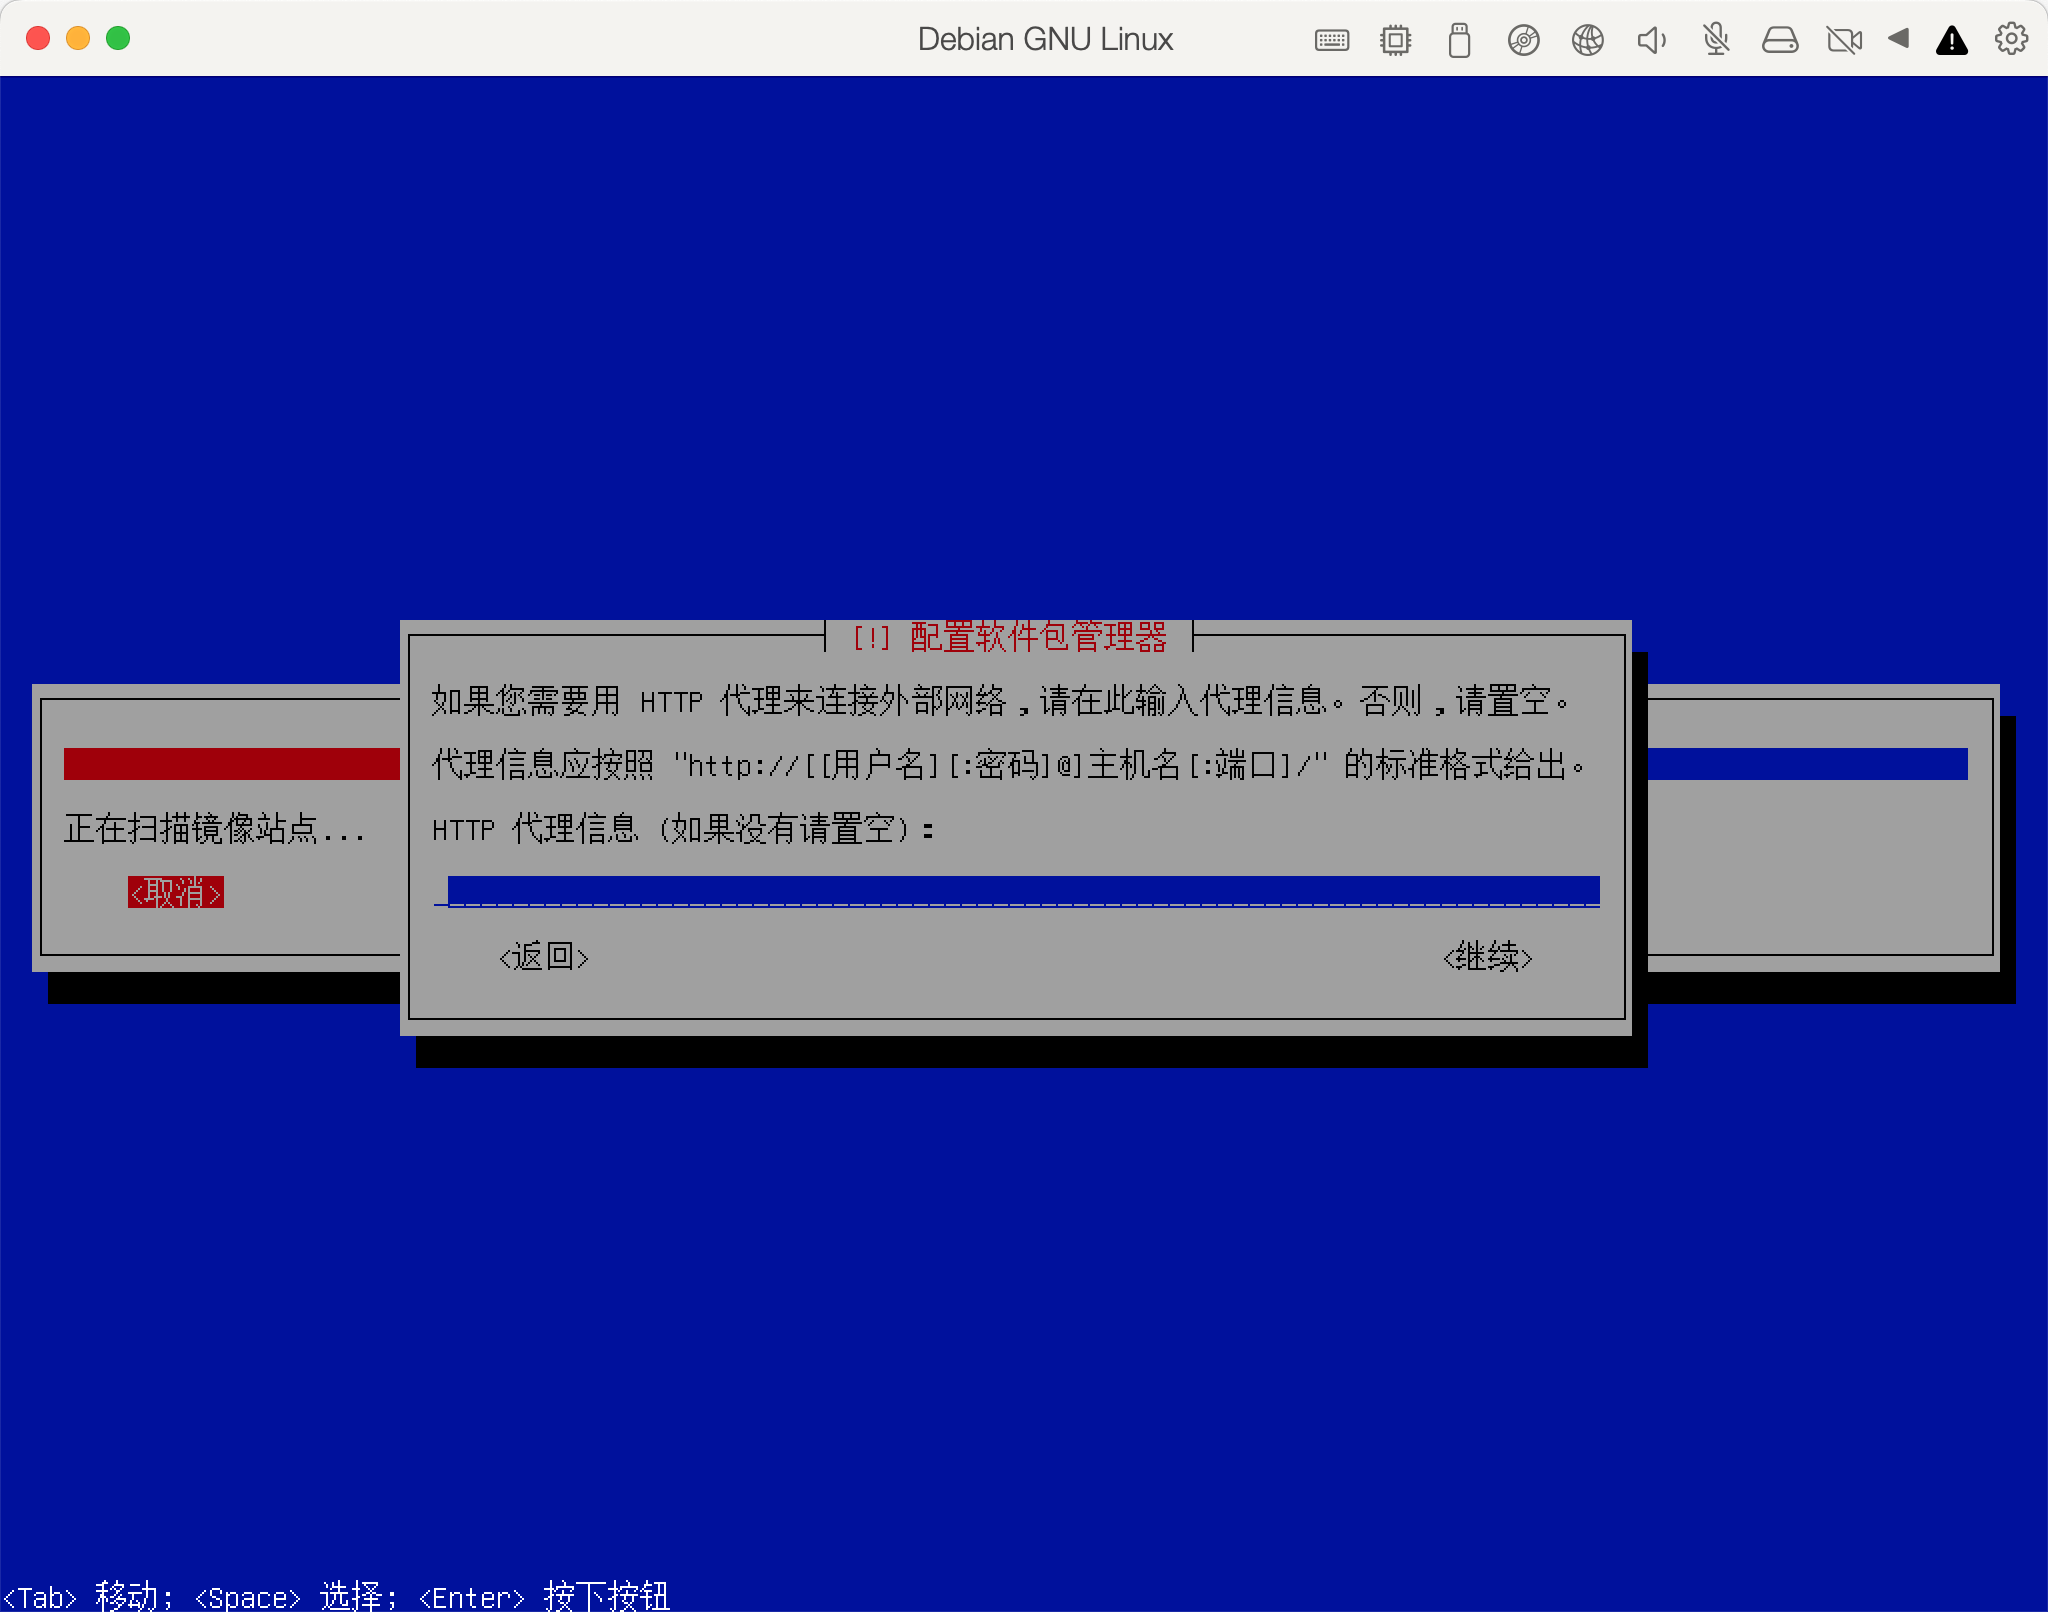Image resolution: width=2048 pixels, height=1612 pixels.
Task: Click the Tab/Space/Enter hint text at bottom
Action: [x=336, y=1595]
